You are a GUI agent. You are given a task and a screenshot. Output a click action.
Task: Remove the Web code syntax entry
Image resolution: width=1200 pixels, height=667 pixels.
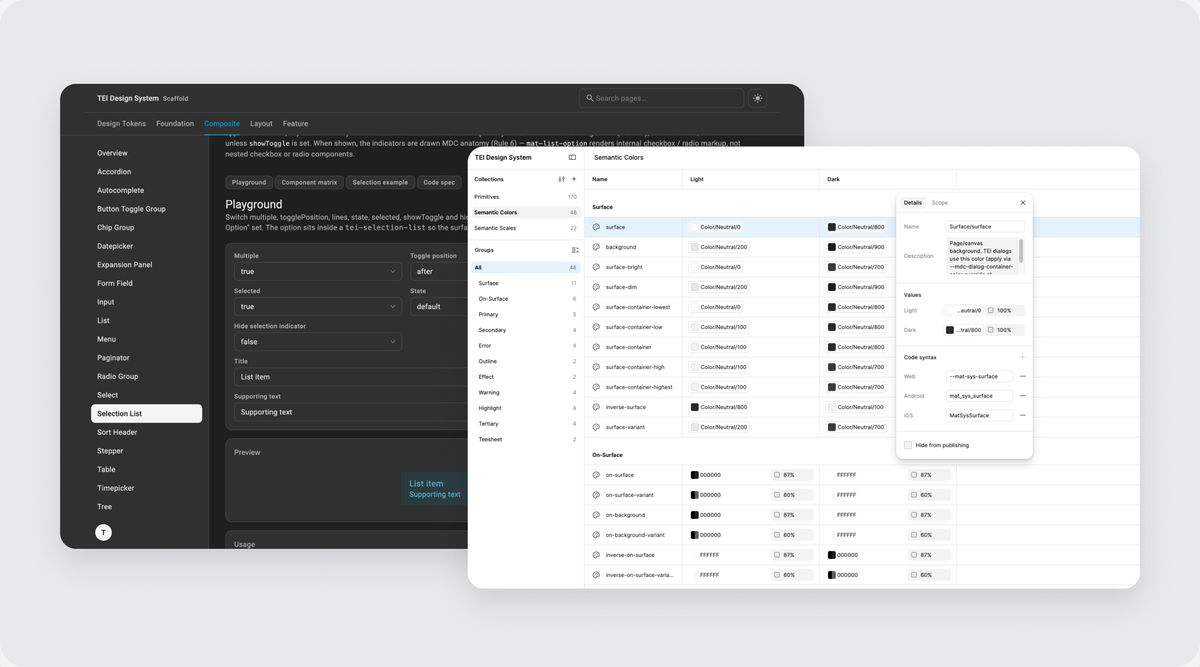[x=1022, y=376]
